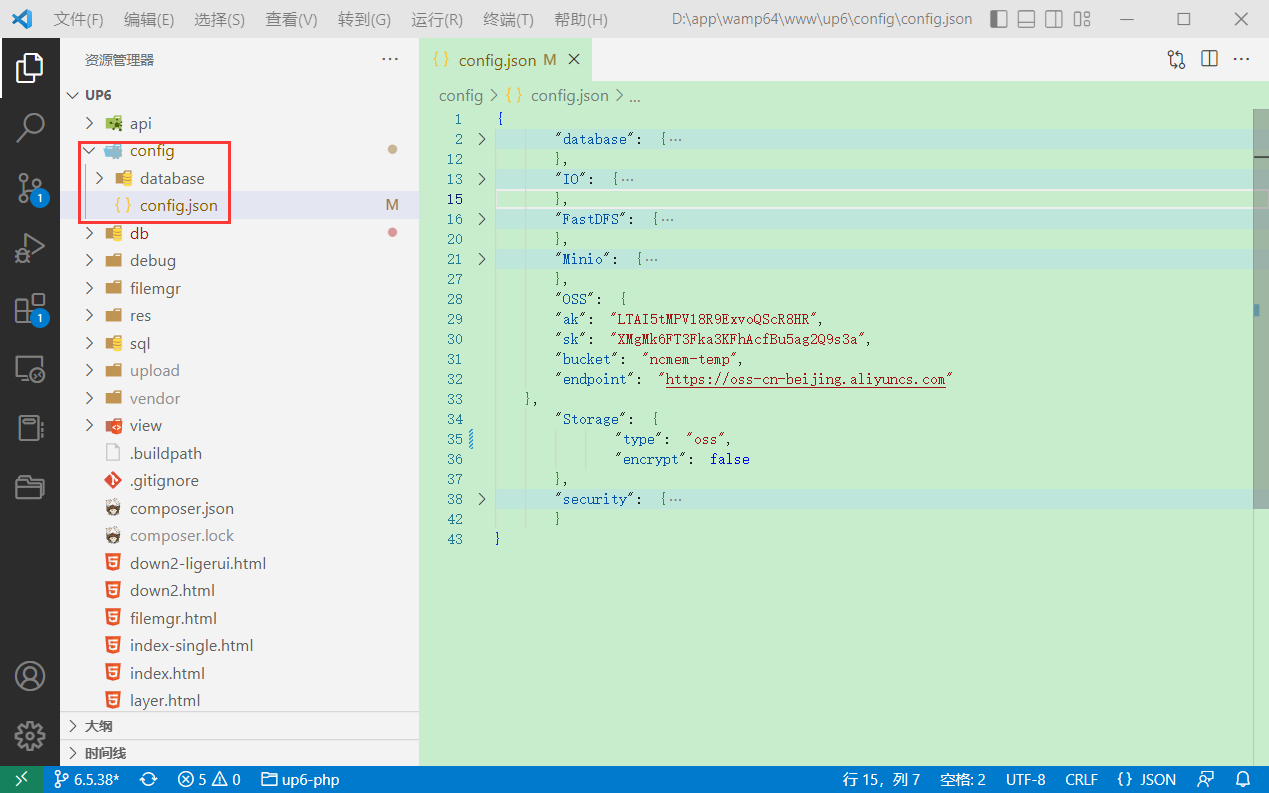Open the 选择(S) menu
Image resolution: width=1269 pixels, height=793 pixels.
coord(219,19)
